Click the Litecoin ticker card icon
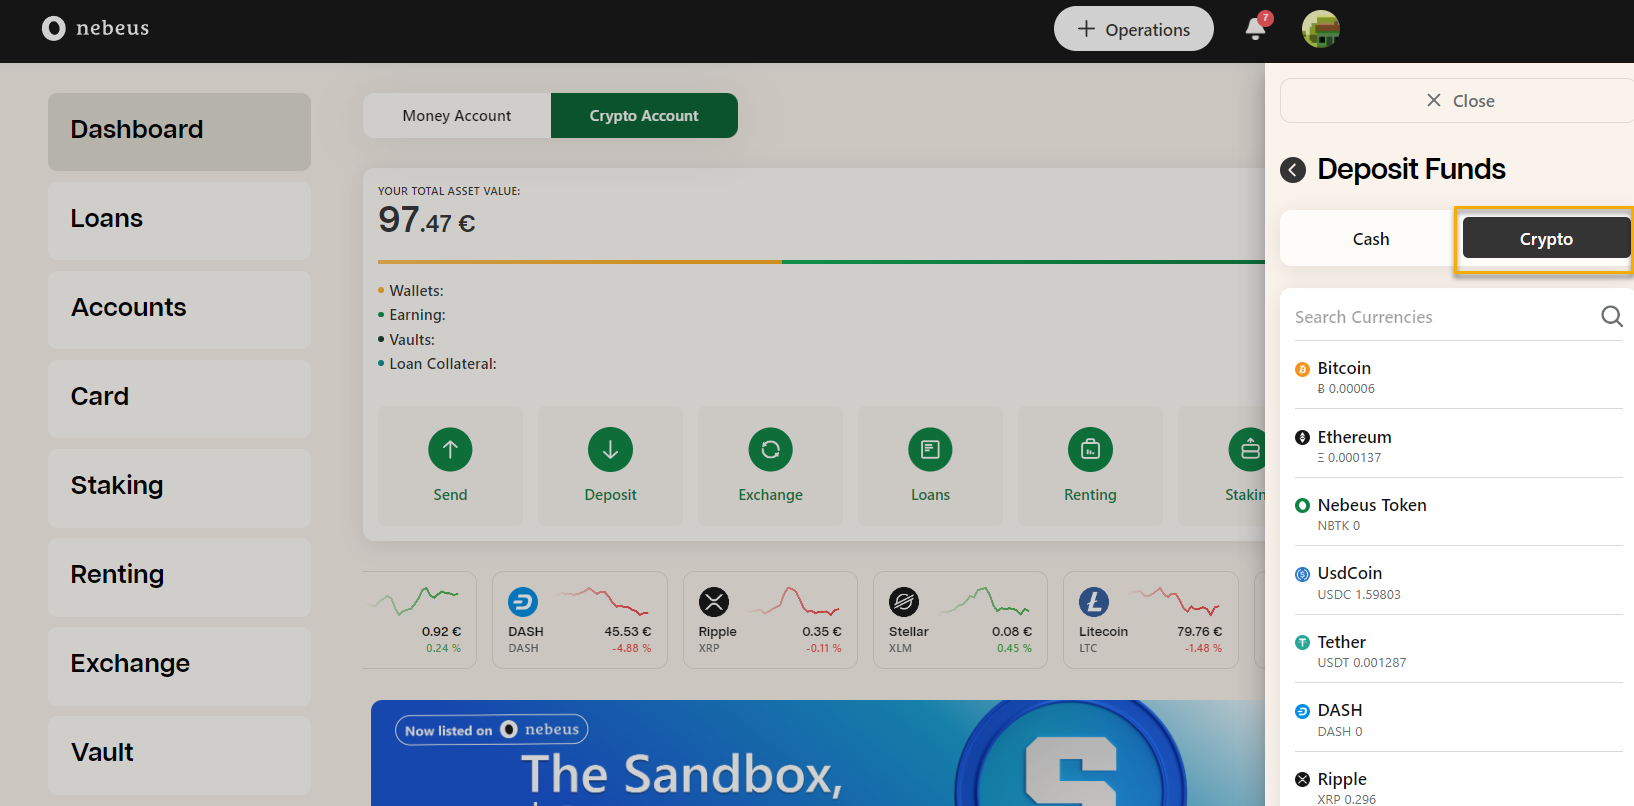This screenshot has width=1634, height=806. tap(1094, 602)
